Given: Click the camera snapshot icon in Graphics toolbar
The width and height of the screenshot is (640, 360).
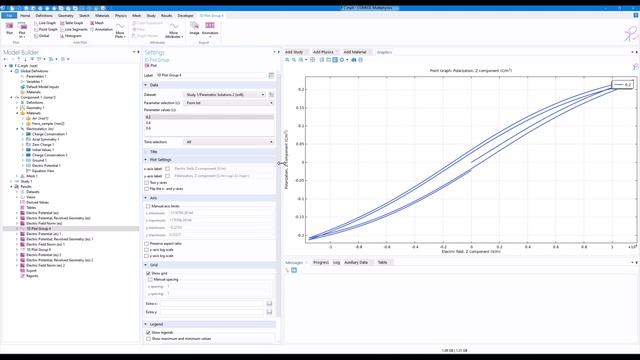Looking at the screenshot, I should tap(354, 60).
